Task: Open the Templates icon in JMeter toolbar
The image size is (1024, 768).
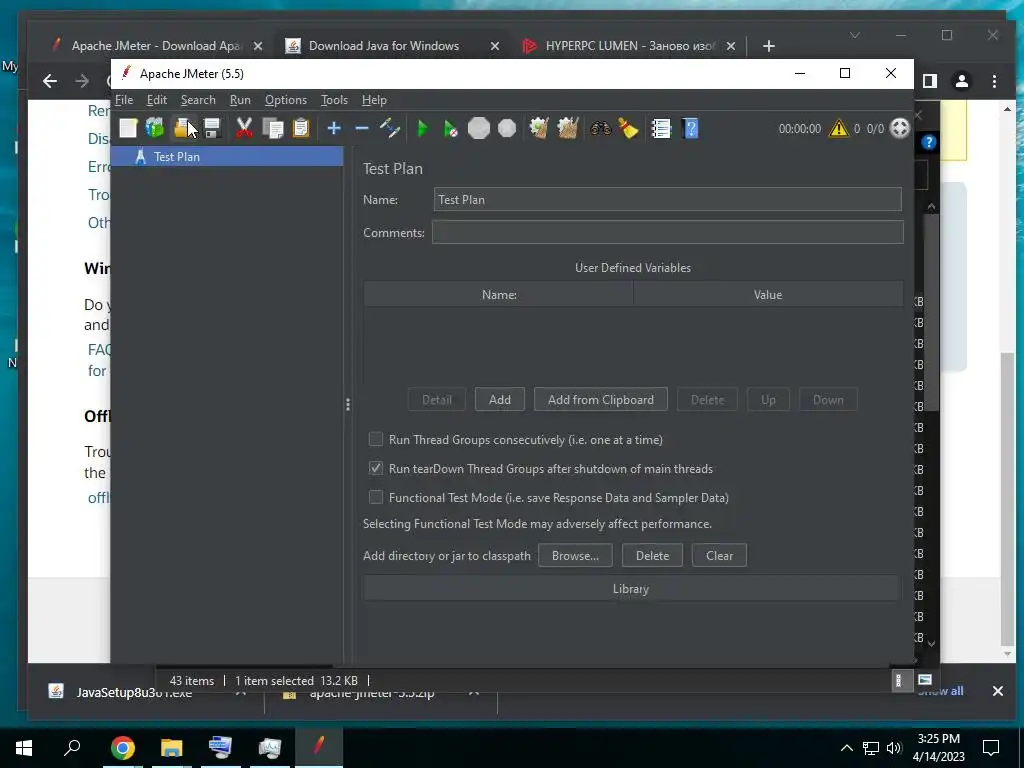Action: pos(155,128)
